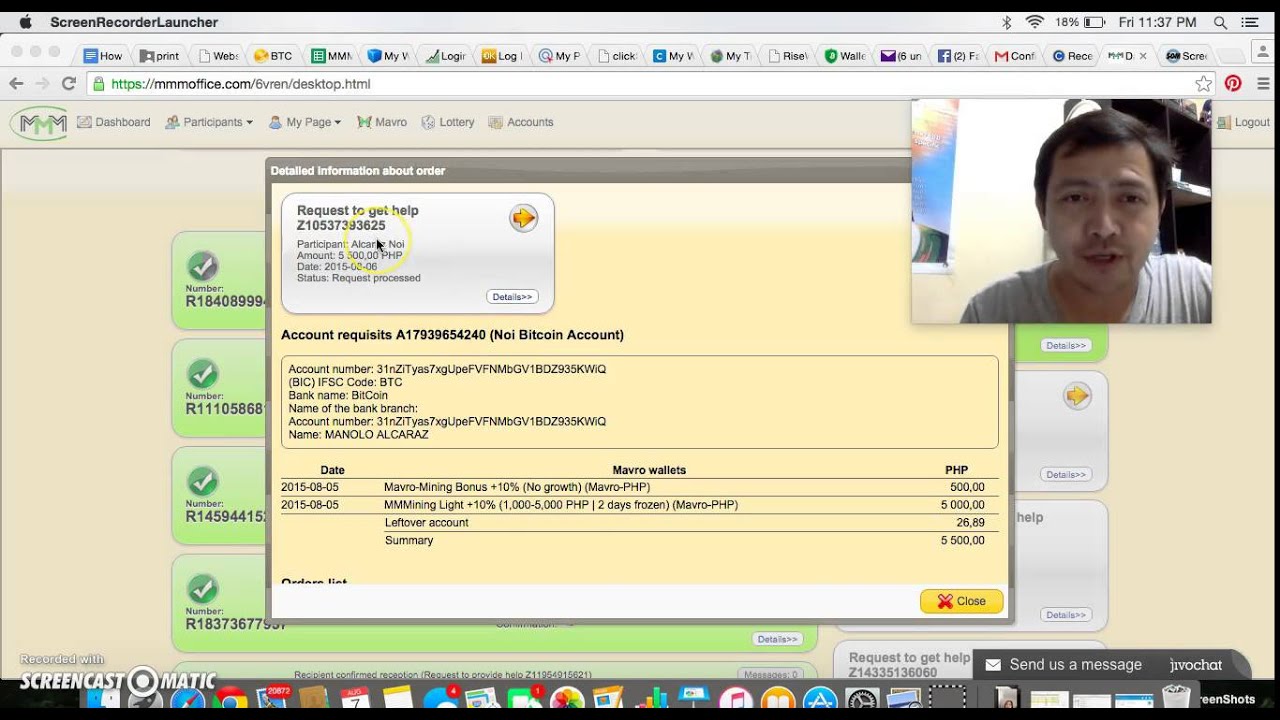Viewport: 1280px width, 720px height.
Task: Click the Bluetooth status icon
Action: tap(1007, 22)
